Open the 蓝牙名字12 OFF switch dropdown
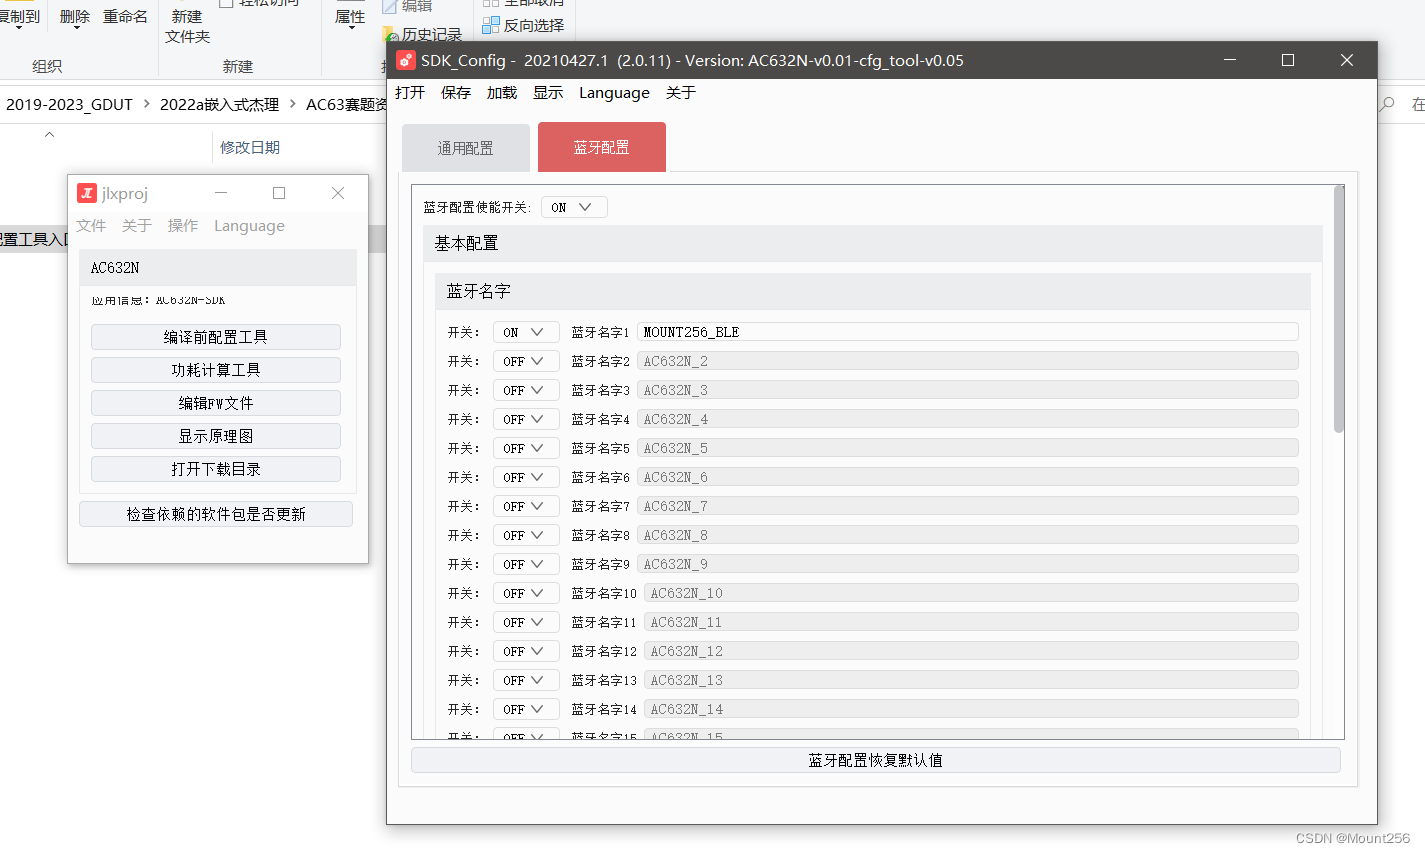1425x853 pixels. pos(526,651)
